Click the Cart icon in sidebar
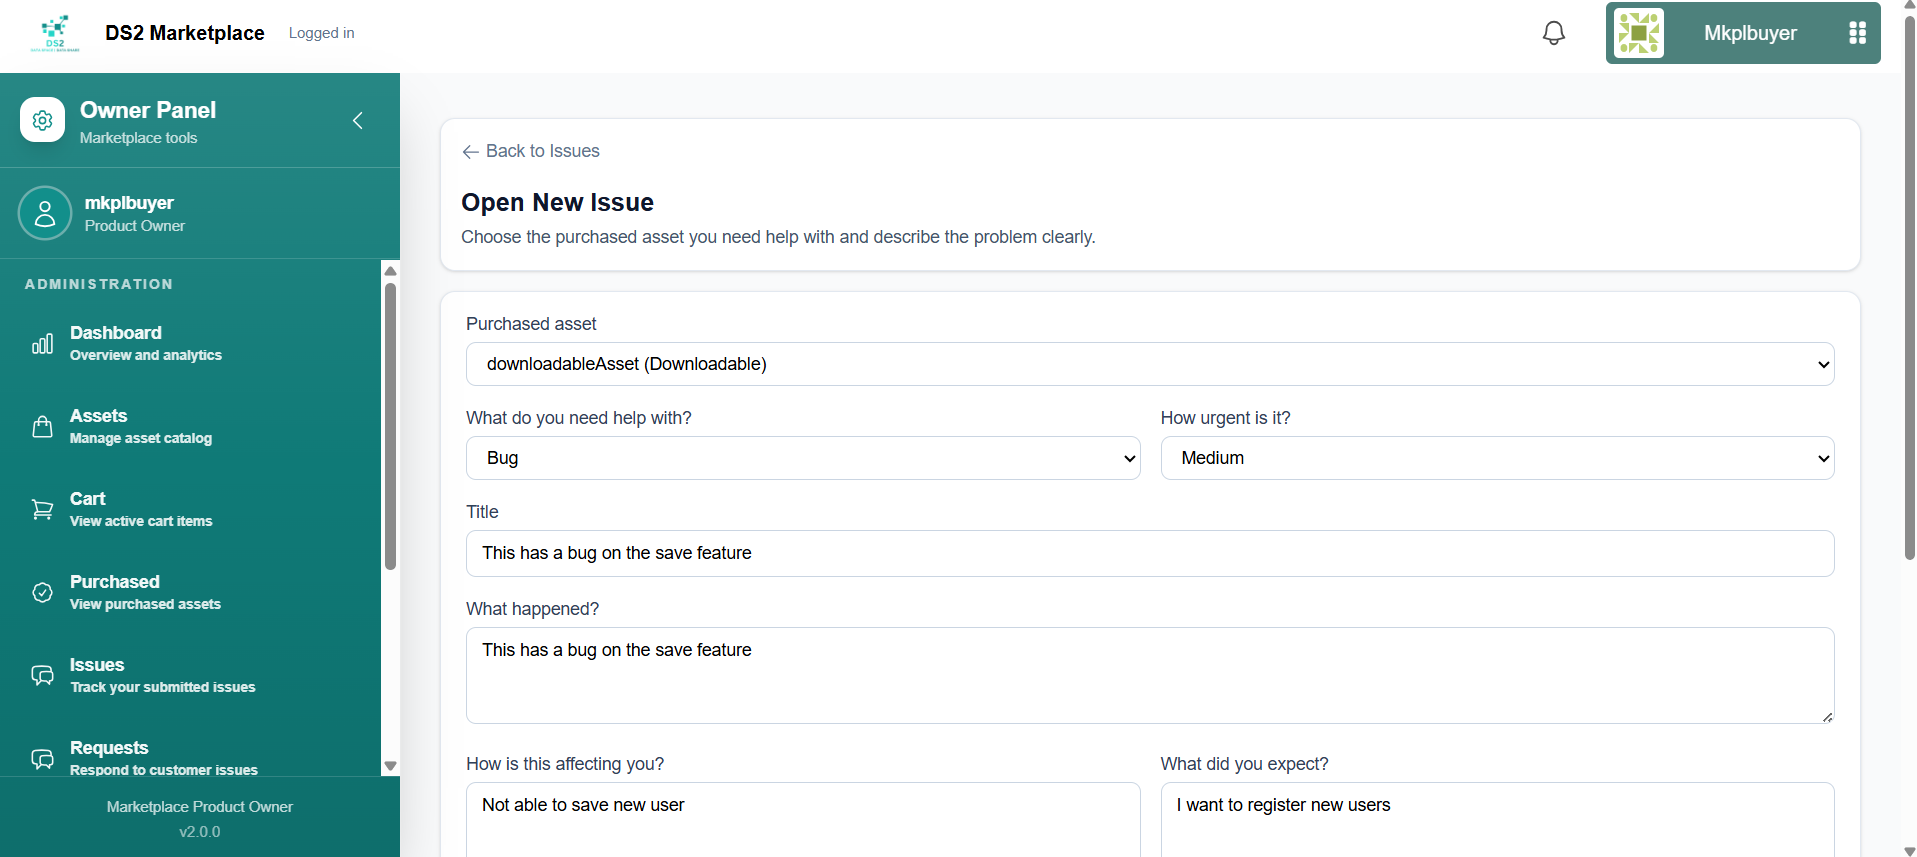The image size is (1917, 857). pos(42,510)
